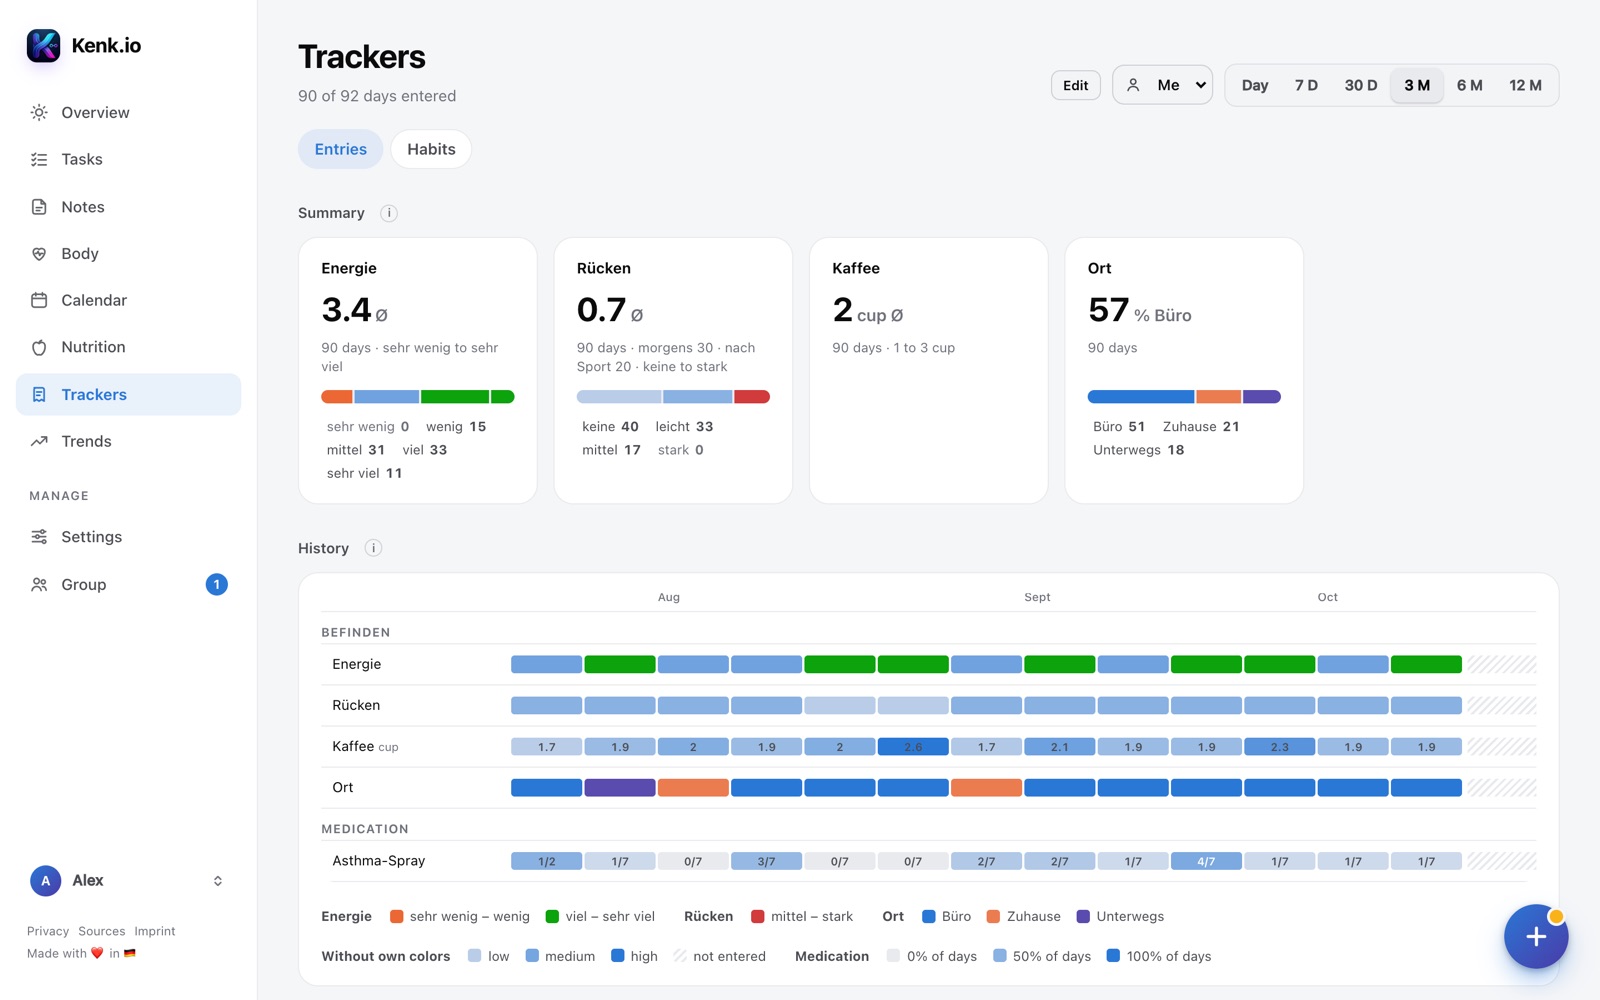Image resolution: width=1600 pixels, height=1000 pixels.
Task: Open the Me user dropdown
Action: 1163,85
